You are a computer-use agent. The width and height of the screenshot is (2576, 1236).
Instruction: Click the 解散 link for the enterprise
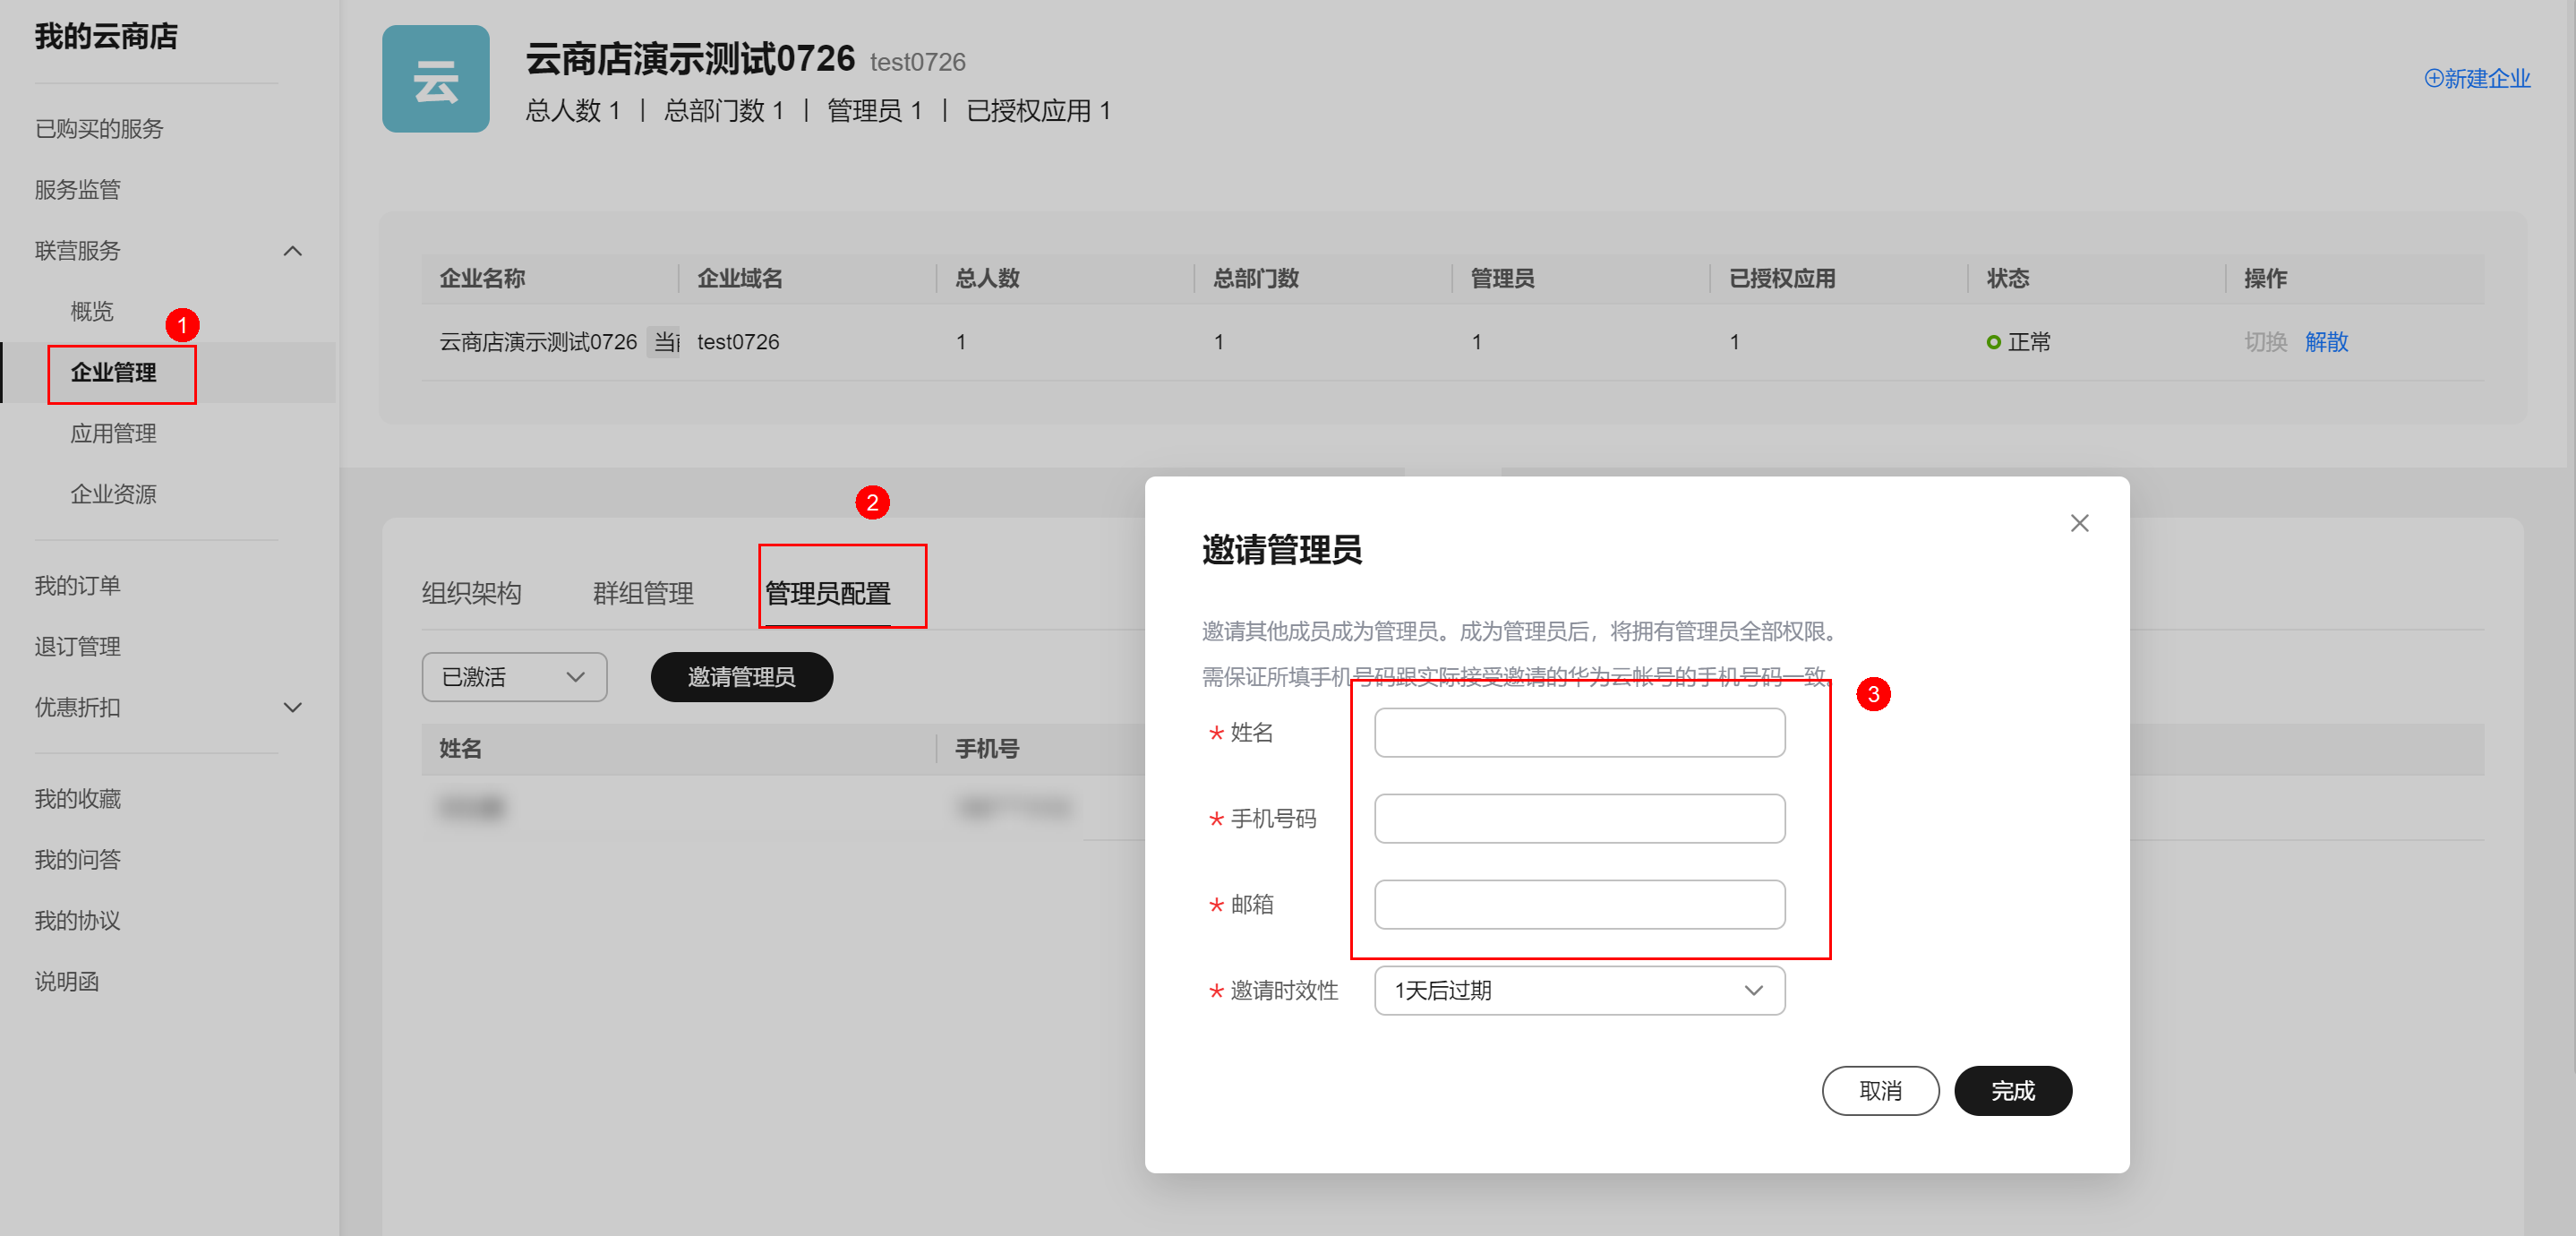tap(2326, 342)
